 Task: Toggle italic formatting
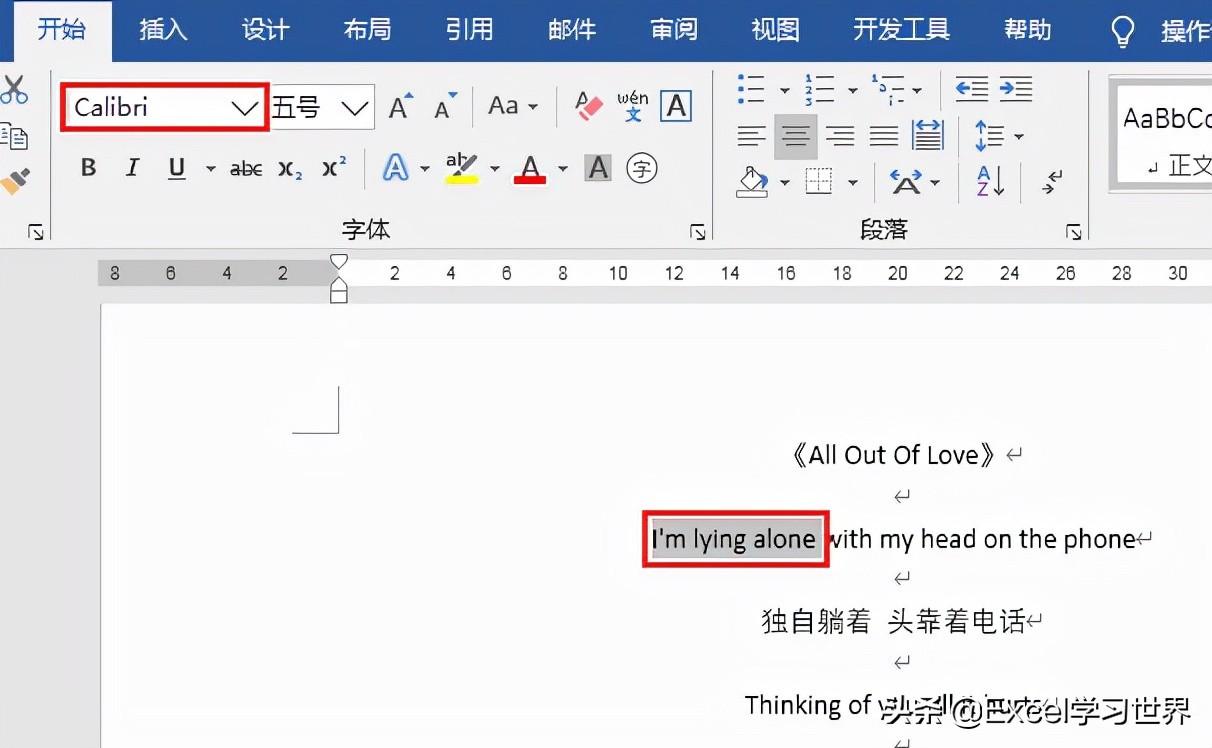(x=132, y=168)
